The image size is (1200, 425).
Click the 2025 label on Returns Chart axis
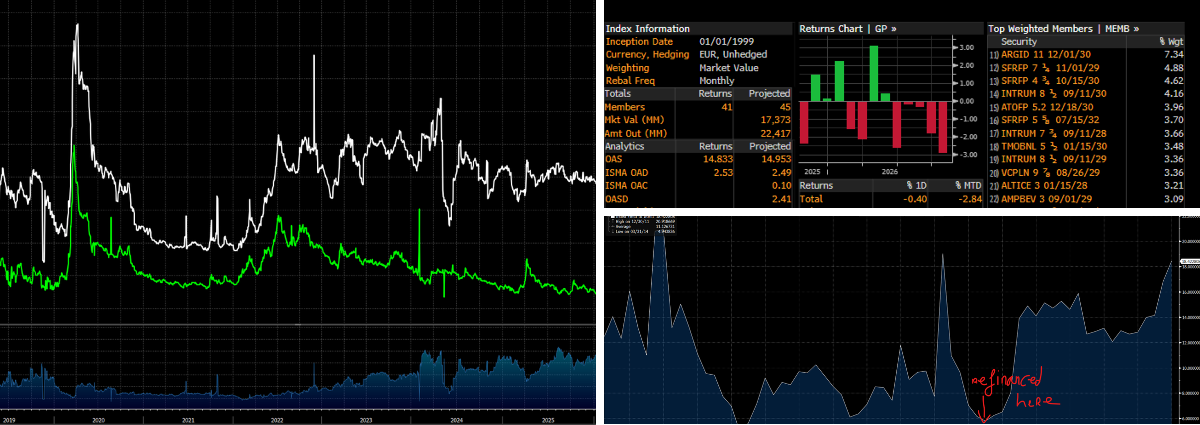tap(813, 171)
